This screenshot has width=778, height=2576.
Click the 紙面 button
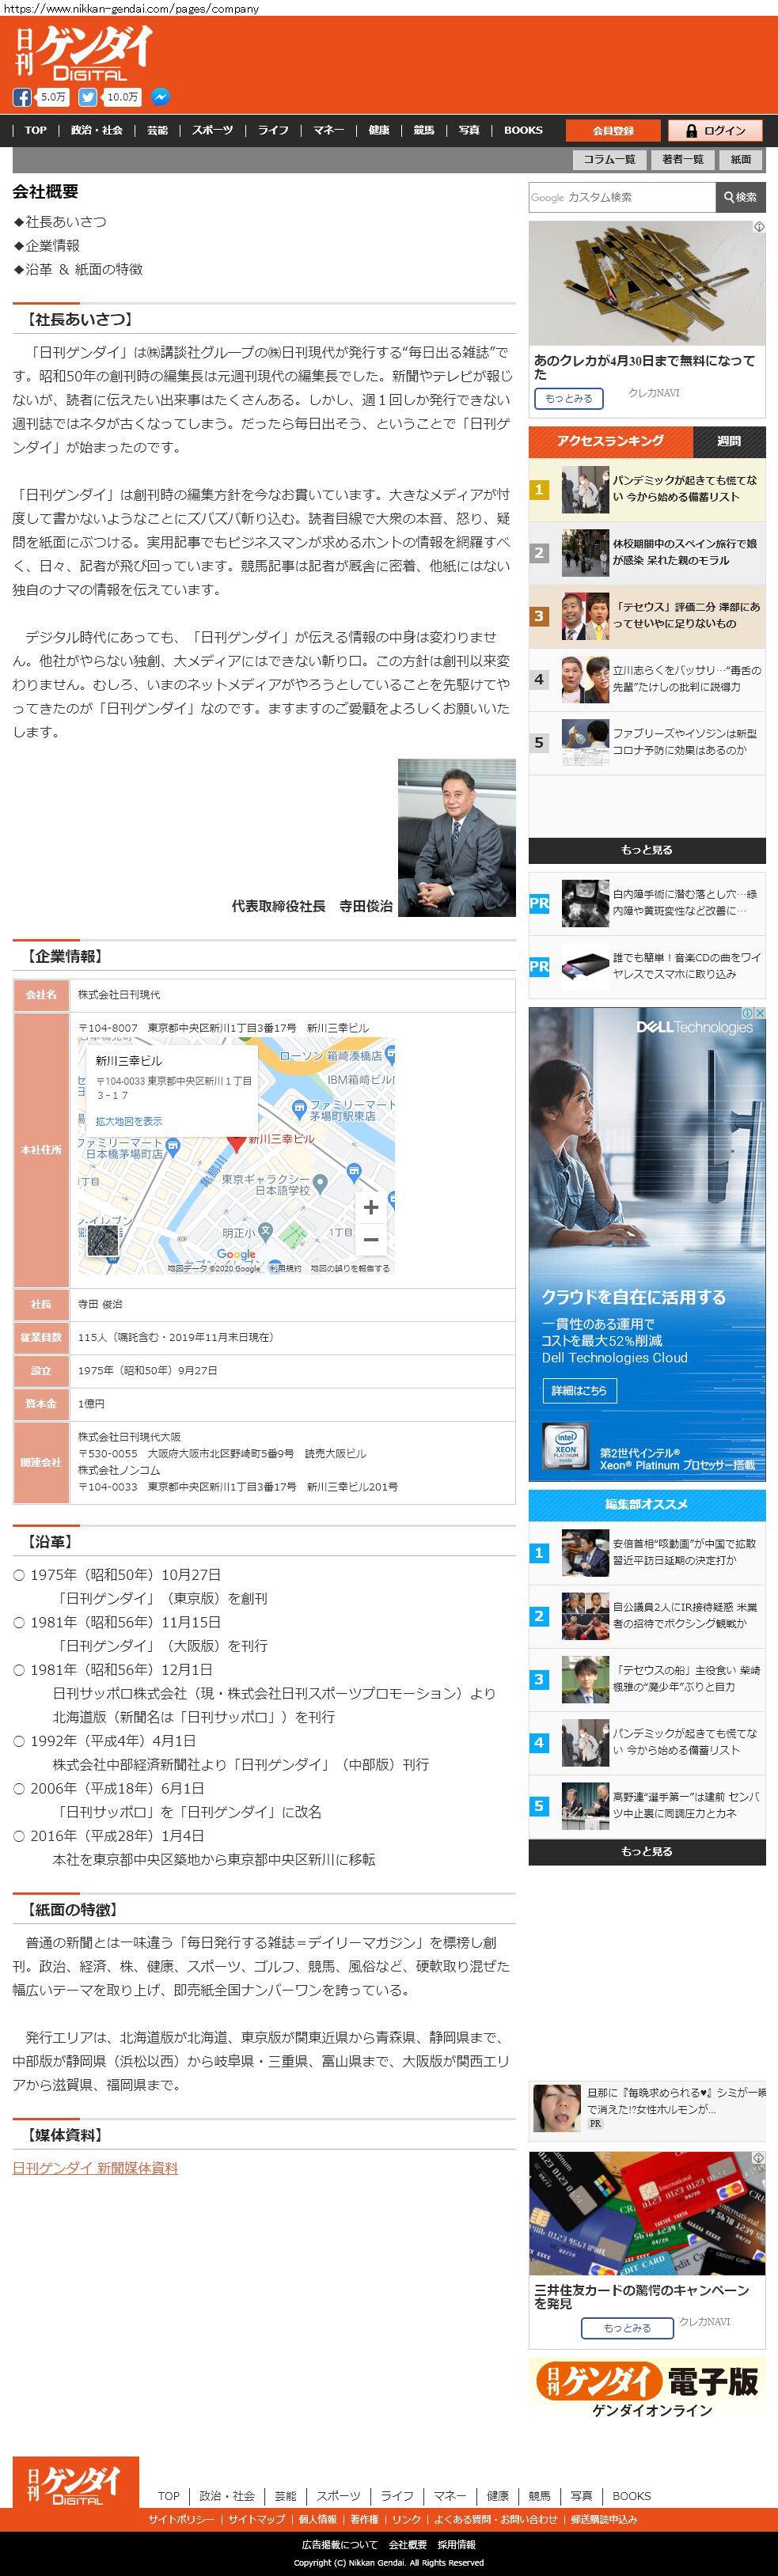coord(741,160)
